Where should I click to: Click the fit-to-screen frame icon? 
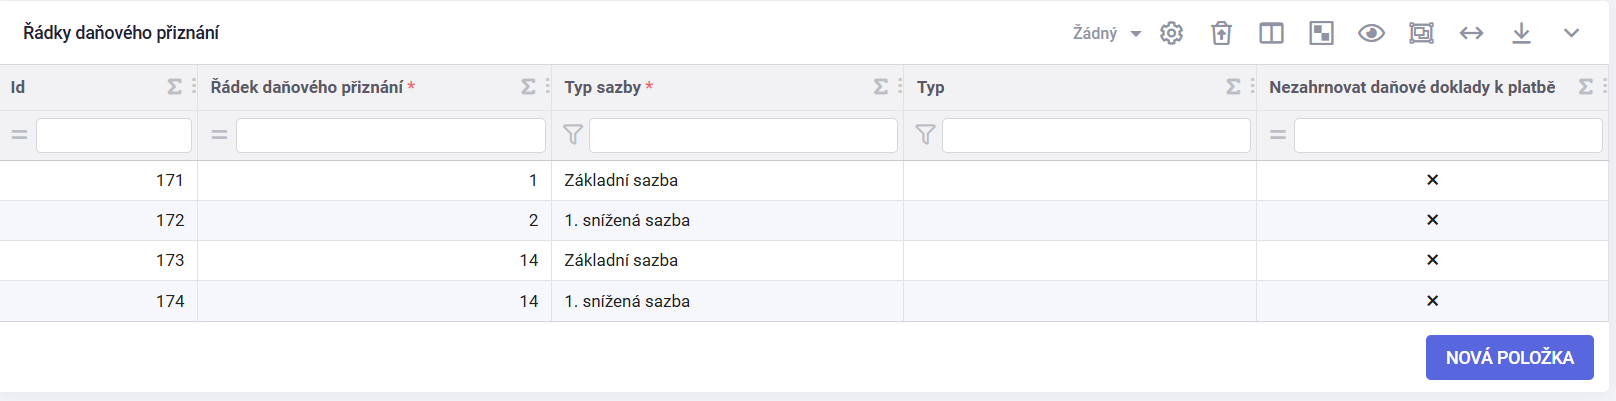(x=1421, y=33)
